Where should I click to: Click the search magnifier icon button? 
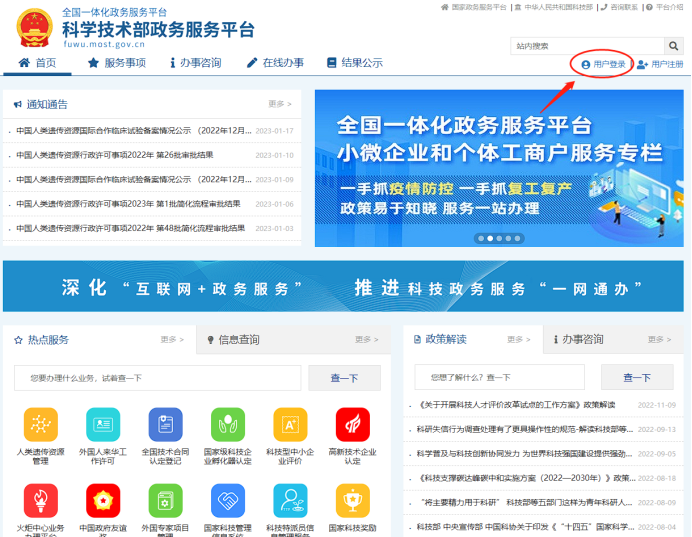[673, 46]
